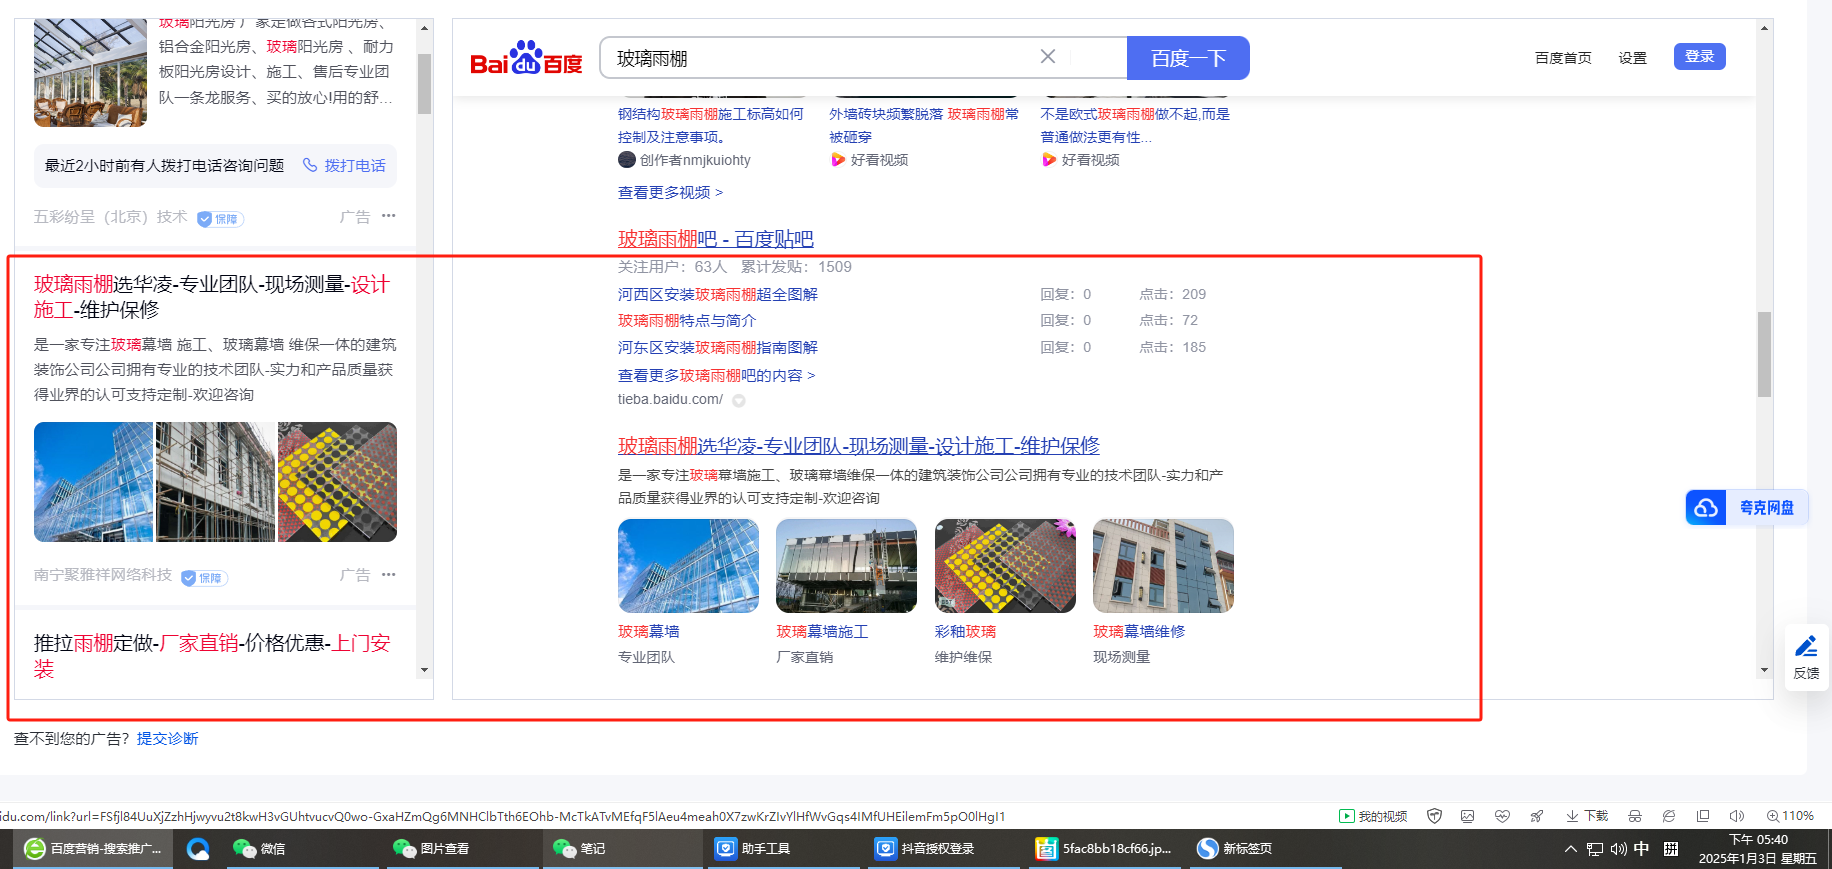Click the split-window icon in status bar
Image resolution: width=1832 pixels, height=869 pixels.
[x=1703, y=816]
